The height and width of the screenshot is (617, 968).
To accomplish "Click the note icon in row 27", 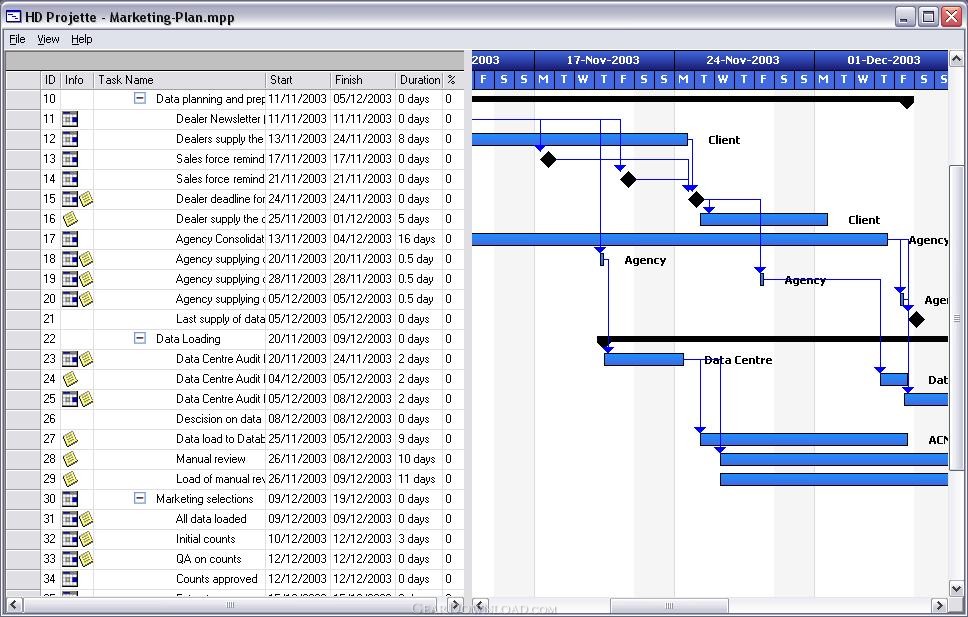I will coord(70,439).
